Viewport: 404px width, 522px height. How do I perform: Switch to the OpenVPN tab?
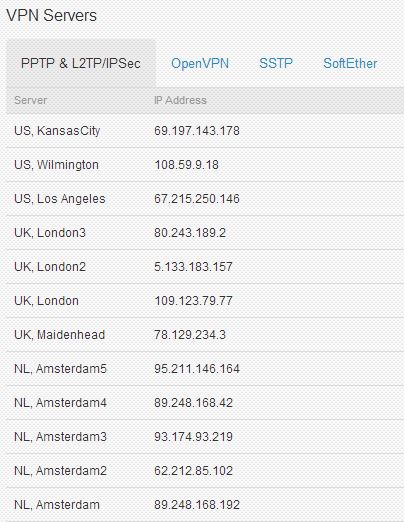click(x=200, y=63)
